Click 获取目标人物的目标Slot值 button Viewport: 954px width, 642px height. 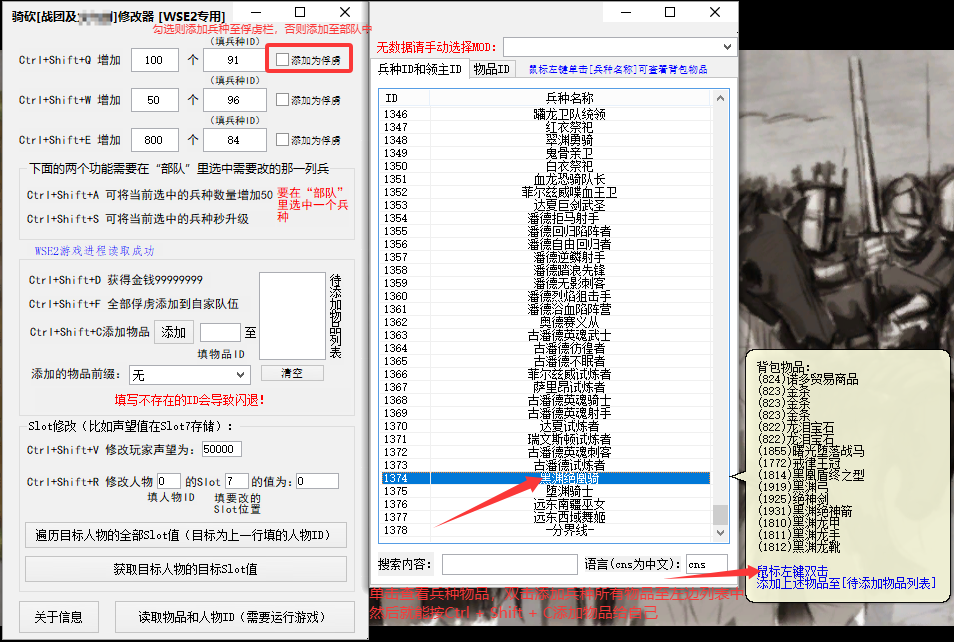pyautogui.click(x=185, y=569)
